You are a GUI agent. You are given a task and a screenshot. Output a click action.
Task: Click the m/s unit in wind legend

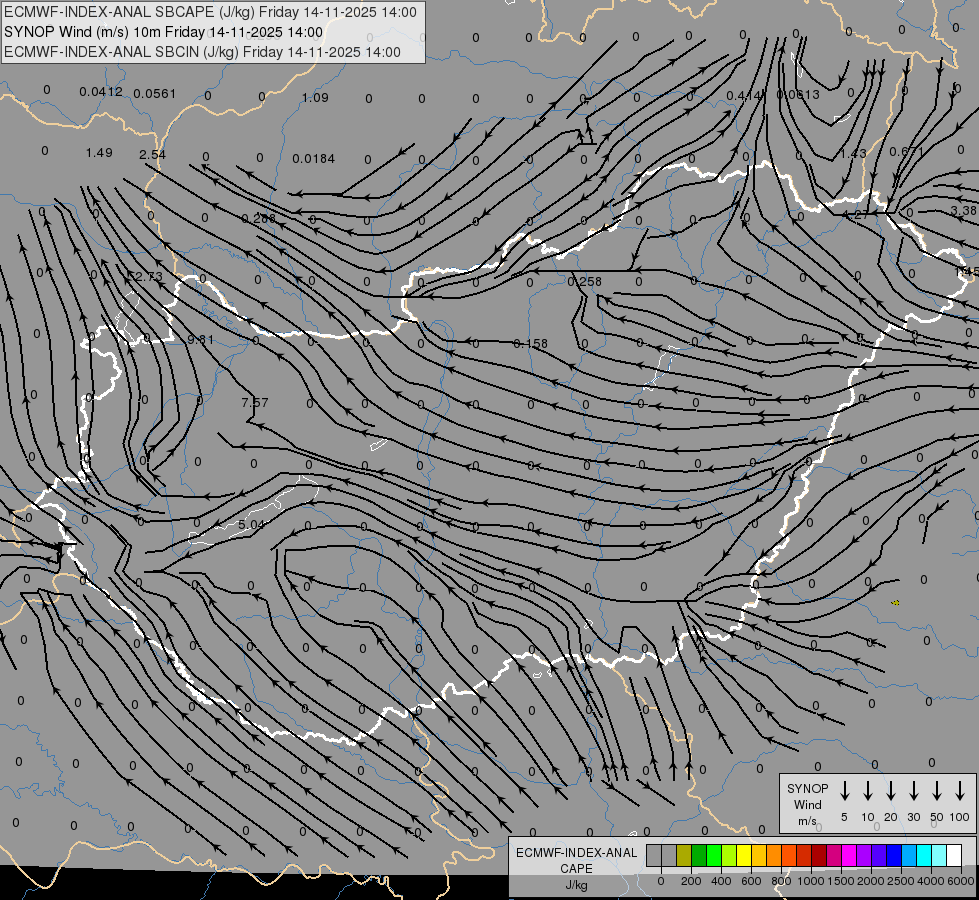[807, 821]
